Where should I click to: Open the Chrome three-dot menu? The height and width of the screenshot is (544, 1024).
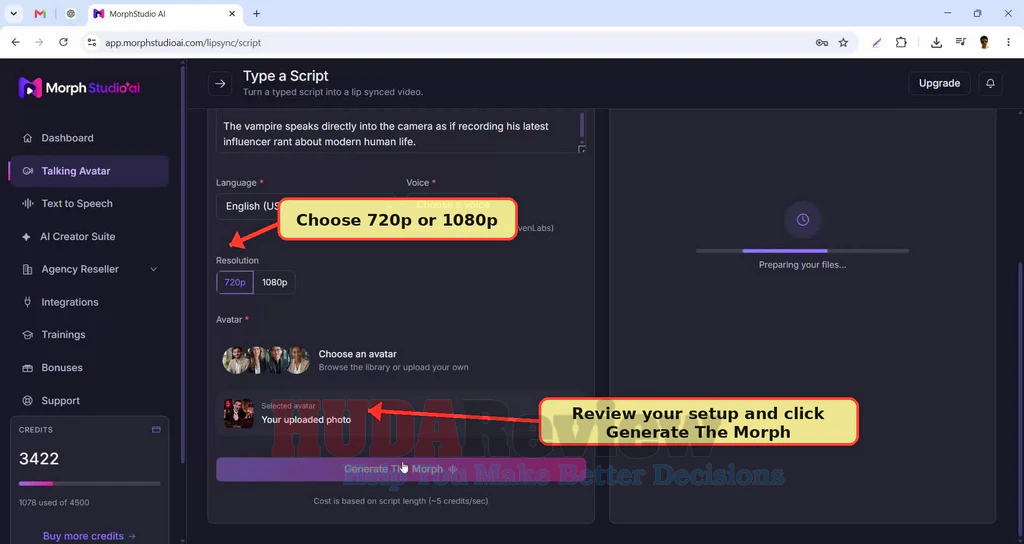(x=1008, y=42)
